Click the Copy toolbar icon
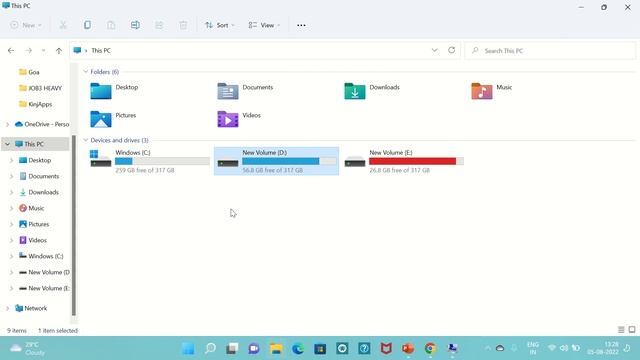The width and height of the screenshot is (640, 360). tap(87, 25)
